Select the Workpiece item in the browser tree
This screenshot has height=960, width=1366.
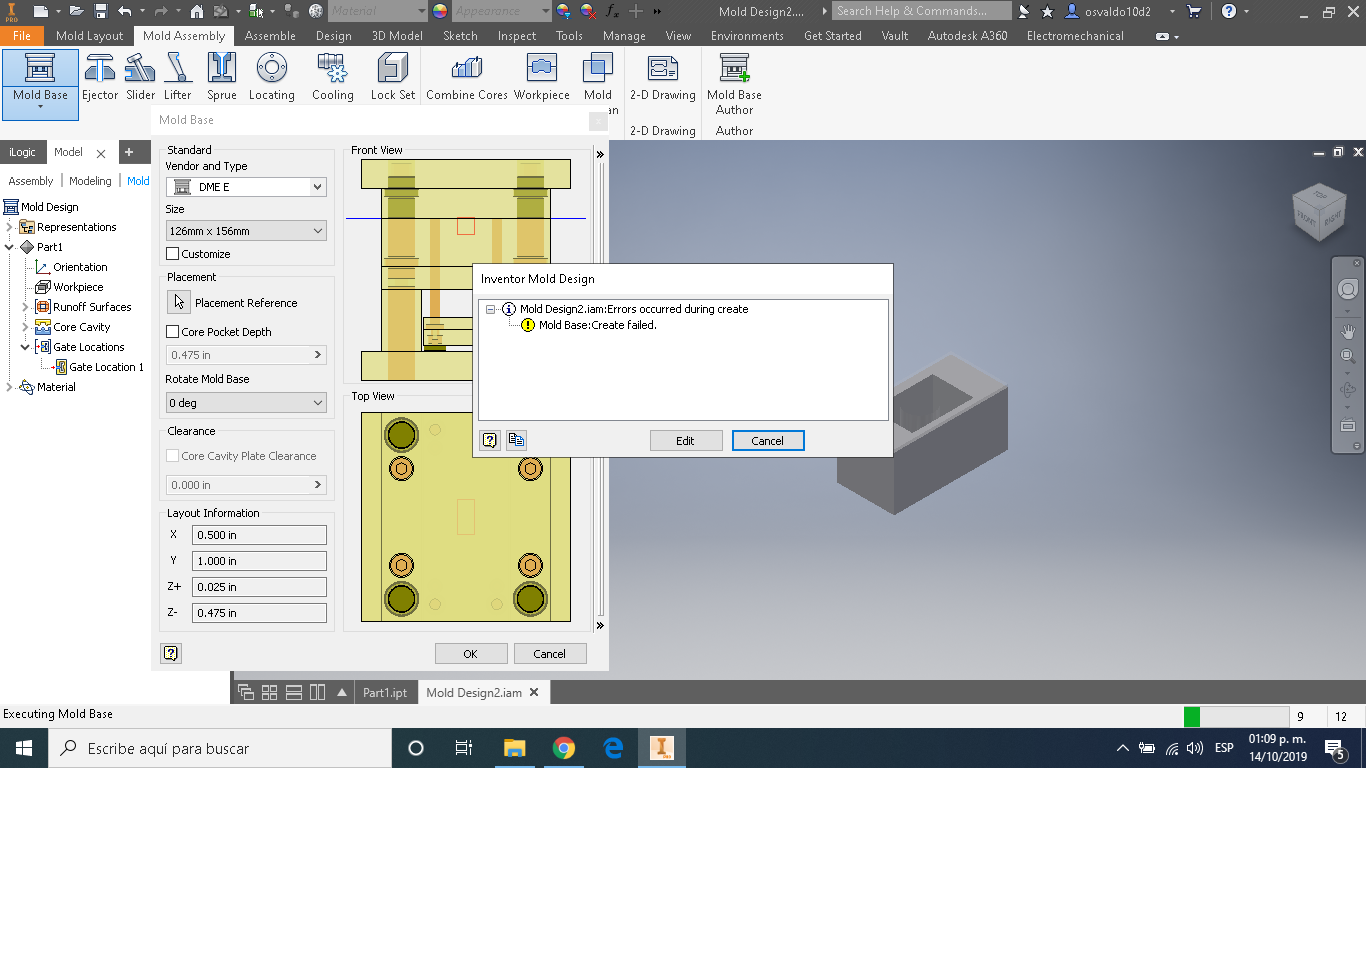[78, 287]
